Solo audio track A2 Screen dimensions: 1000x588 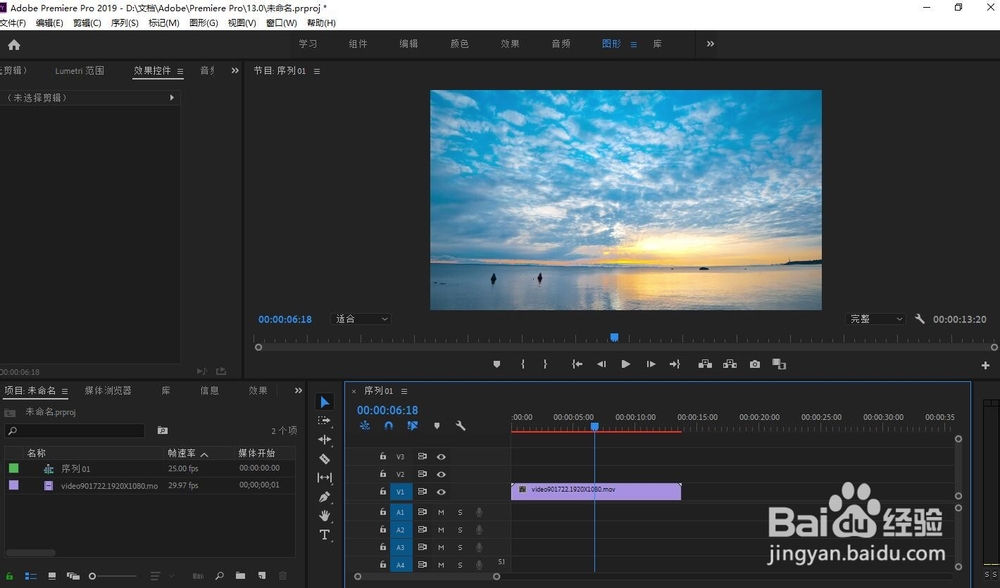click(x=460, y=530)
